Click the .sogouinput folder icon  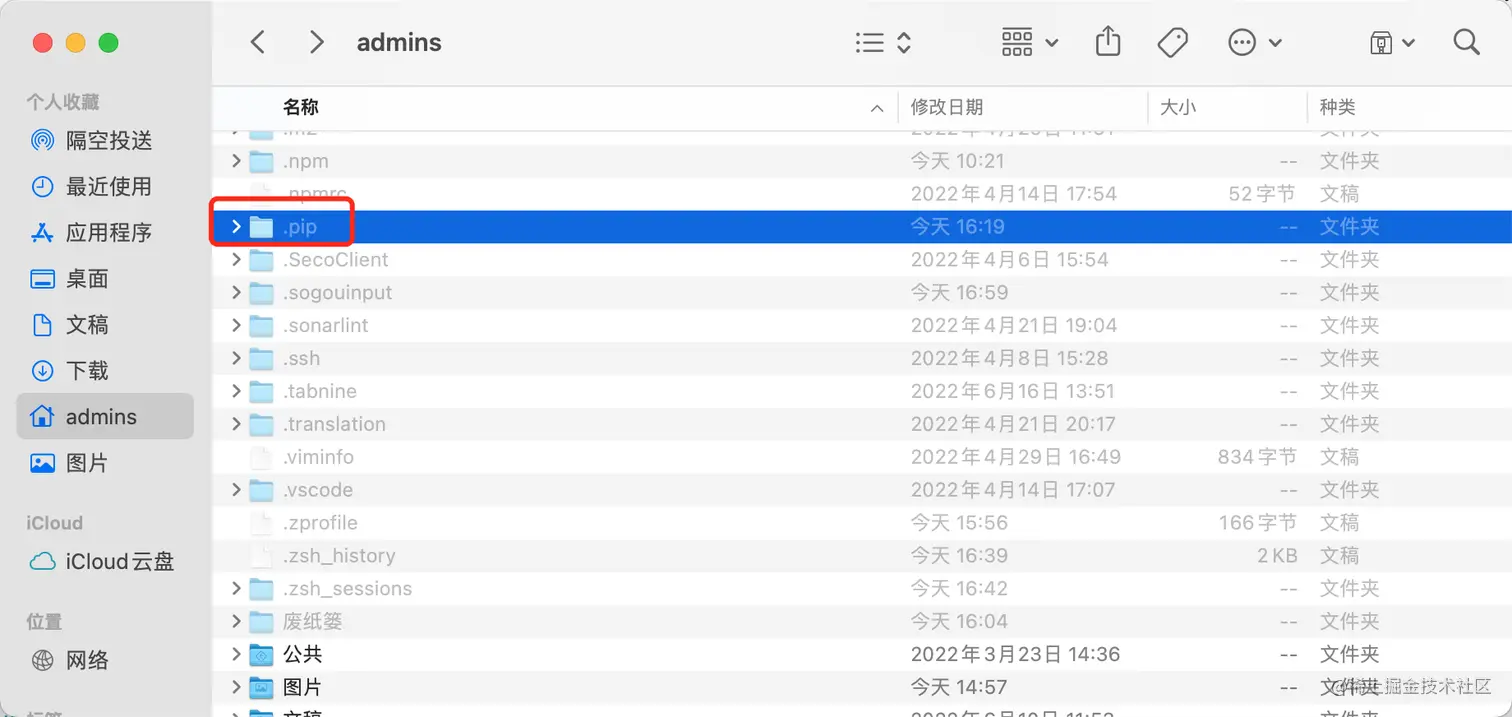pyautogui.click(x=261, y=293)
